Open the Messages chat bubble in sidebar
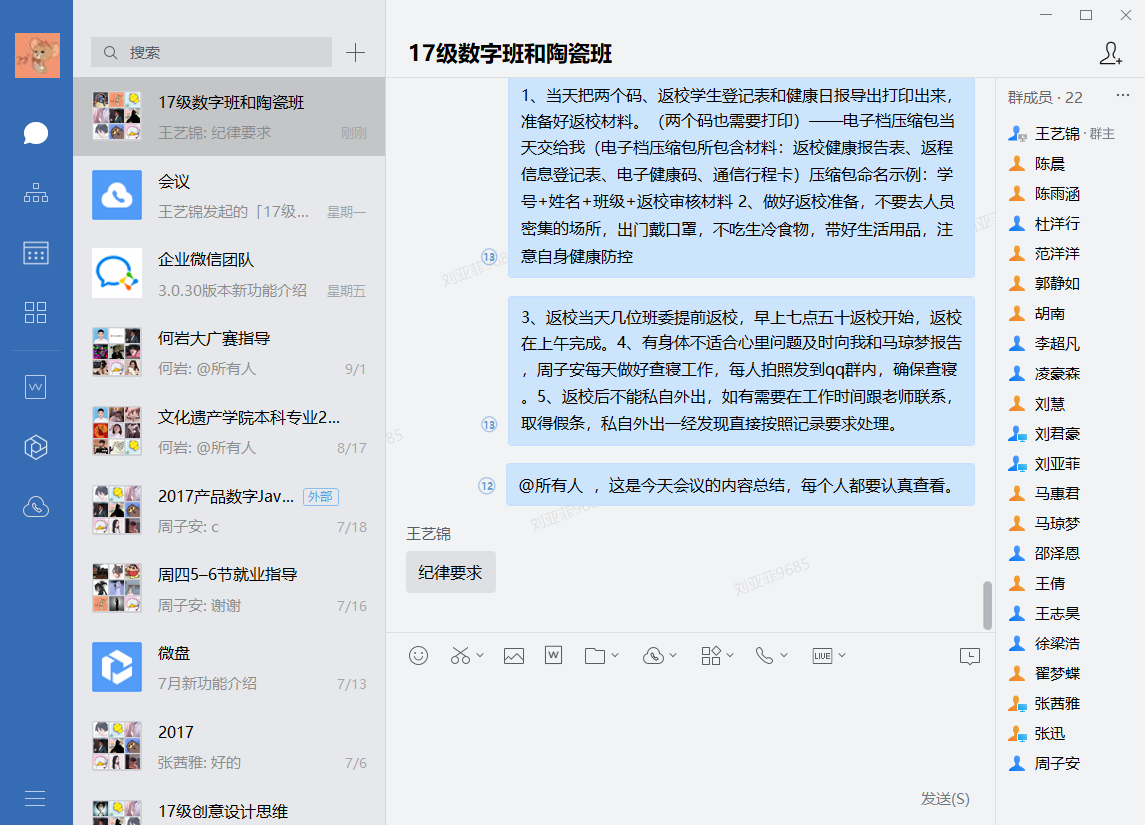1145x825 pixels. [x=36, y=133]
